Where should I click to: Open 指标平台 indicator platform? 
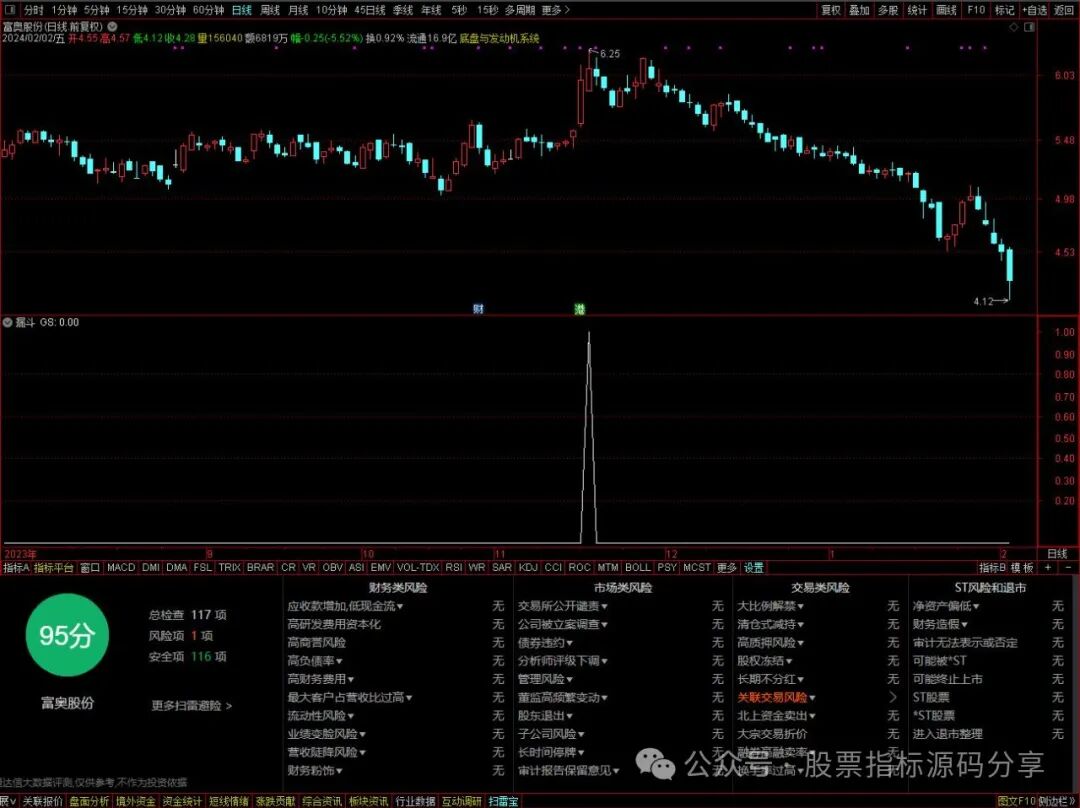point(54,568)
